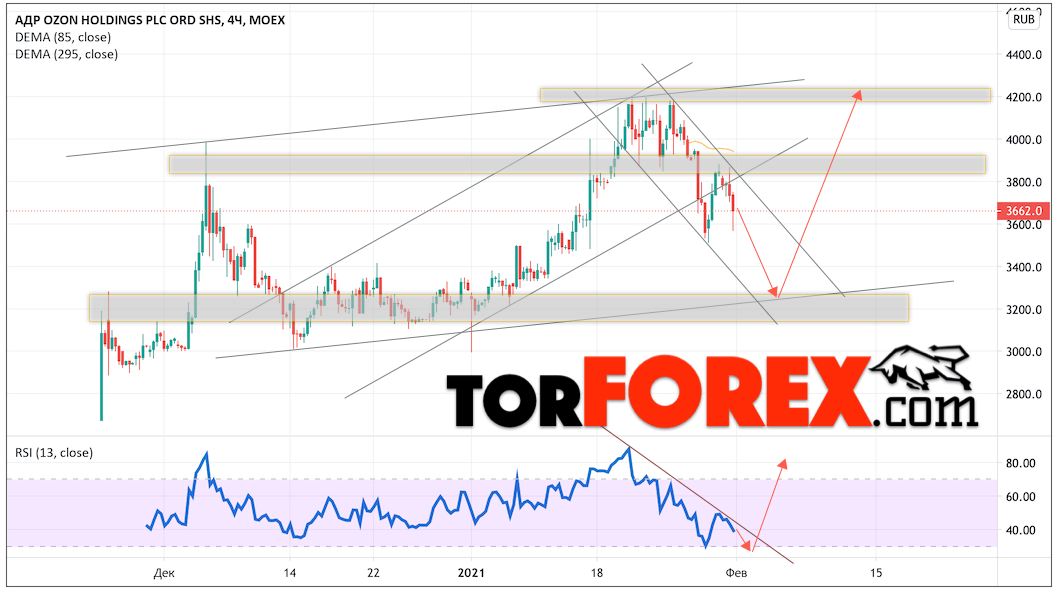
Task: Click the 4200.0 price axis label
Action: (1024, 97)
